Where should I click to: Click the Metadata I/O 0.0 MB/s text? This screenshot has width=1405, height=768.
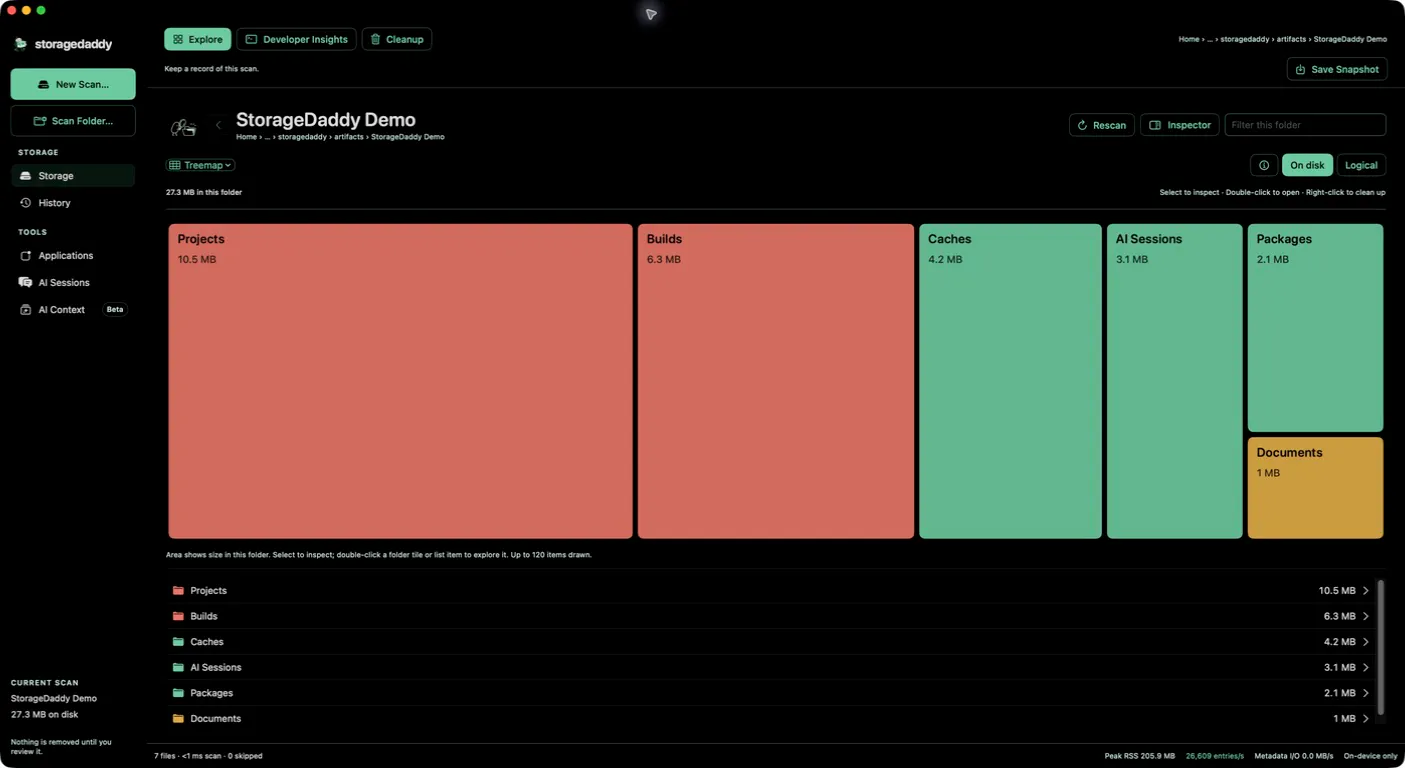pyautogui.click(x=1294, y=756)
